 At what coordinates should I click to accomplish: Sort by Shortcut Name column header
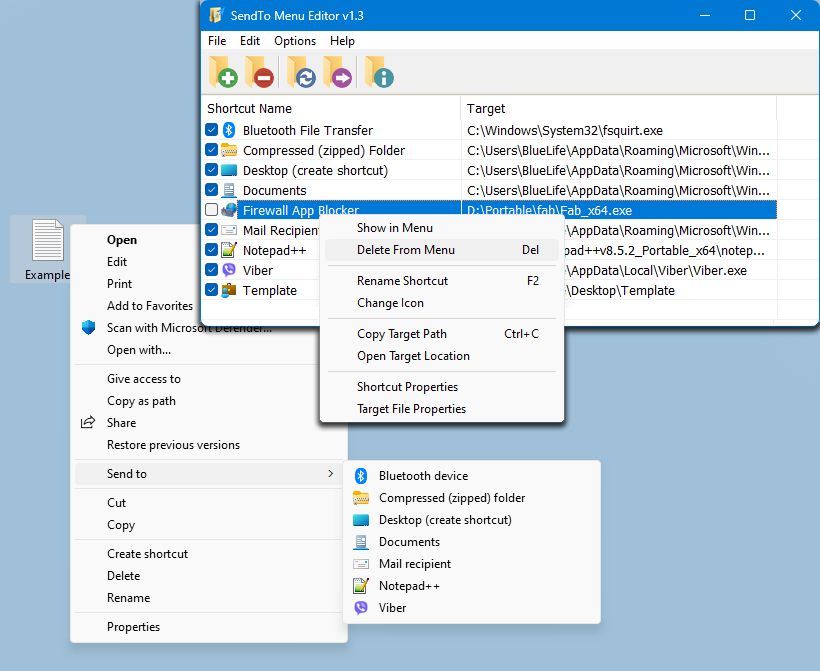point(332,108)
